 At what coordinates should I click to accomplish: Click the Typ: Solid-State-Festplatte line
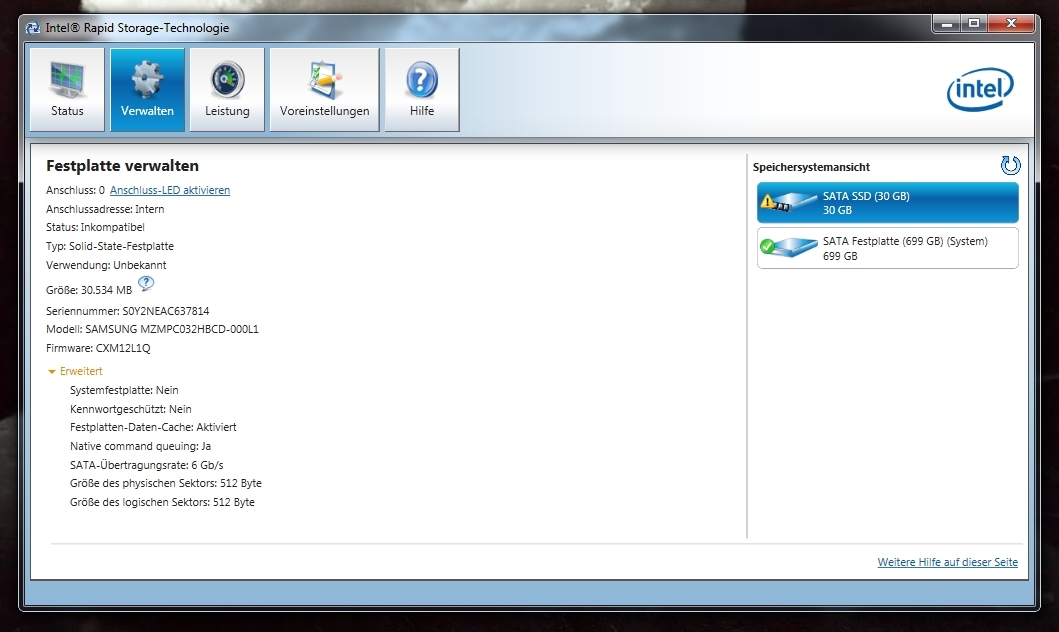tap(110, 246)
